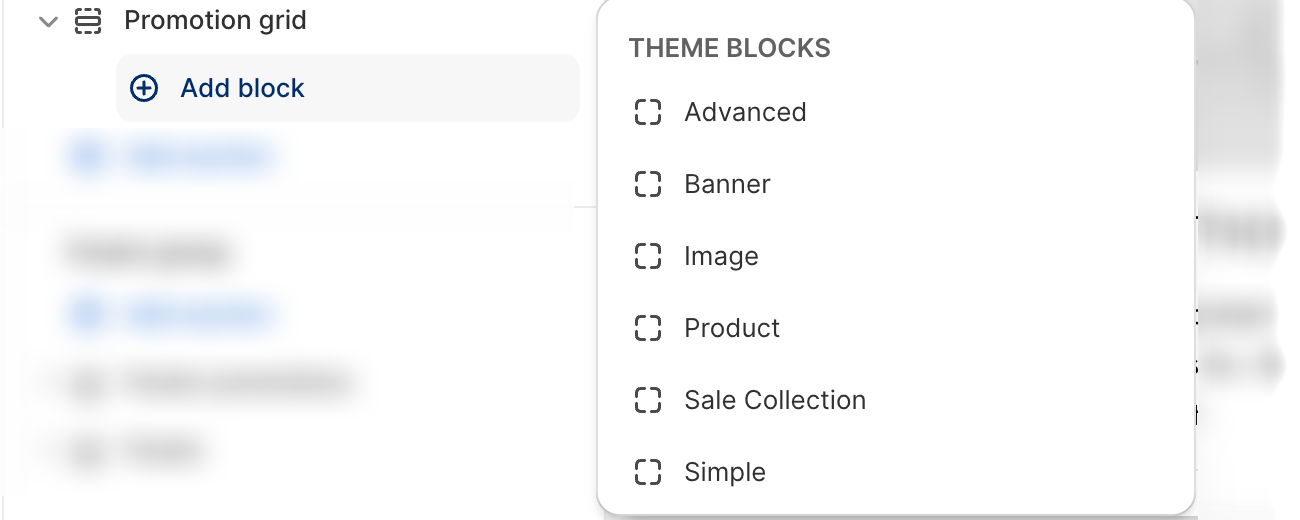Image resolution: width=1300 pixels, height=520 pixels.
Task: Collapse the Promotion grid section chevron
Action: coord(47,21)
